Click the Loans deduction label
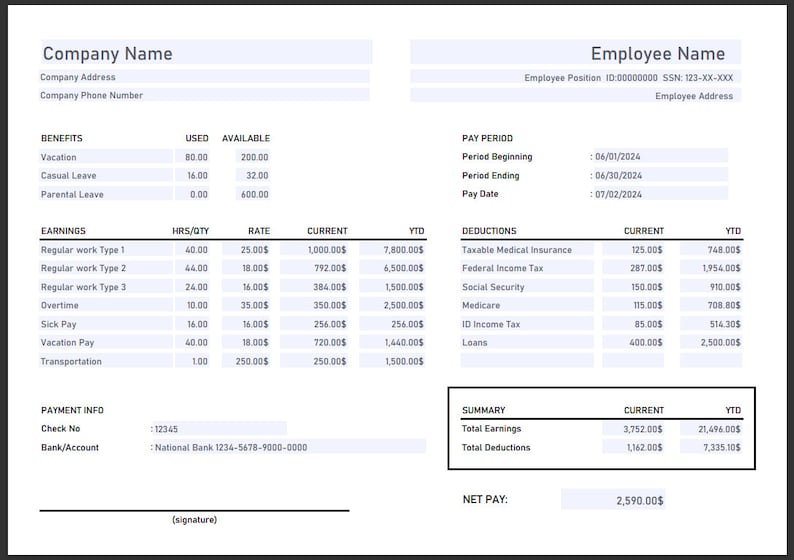 pyautogui.click(x=474, y=342)
